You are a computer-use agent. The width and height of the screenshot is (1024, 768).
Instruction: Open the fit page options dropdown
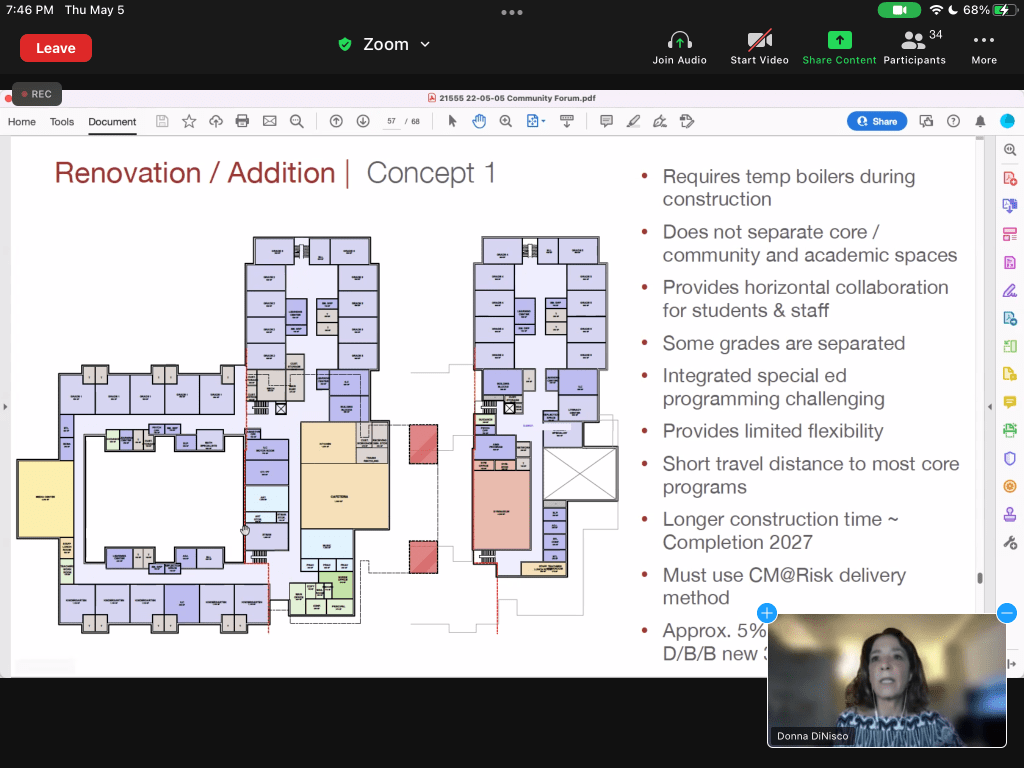point(535,121)
